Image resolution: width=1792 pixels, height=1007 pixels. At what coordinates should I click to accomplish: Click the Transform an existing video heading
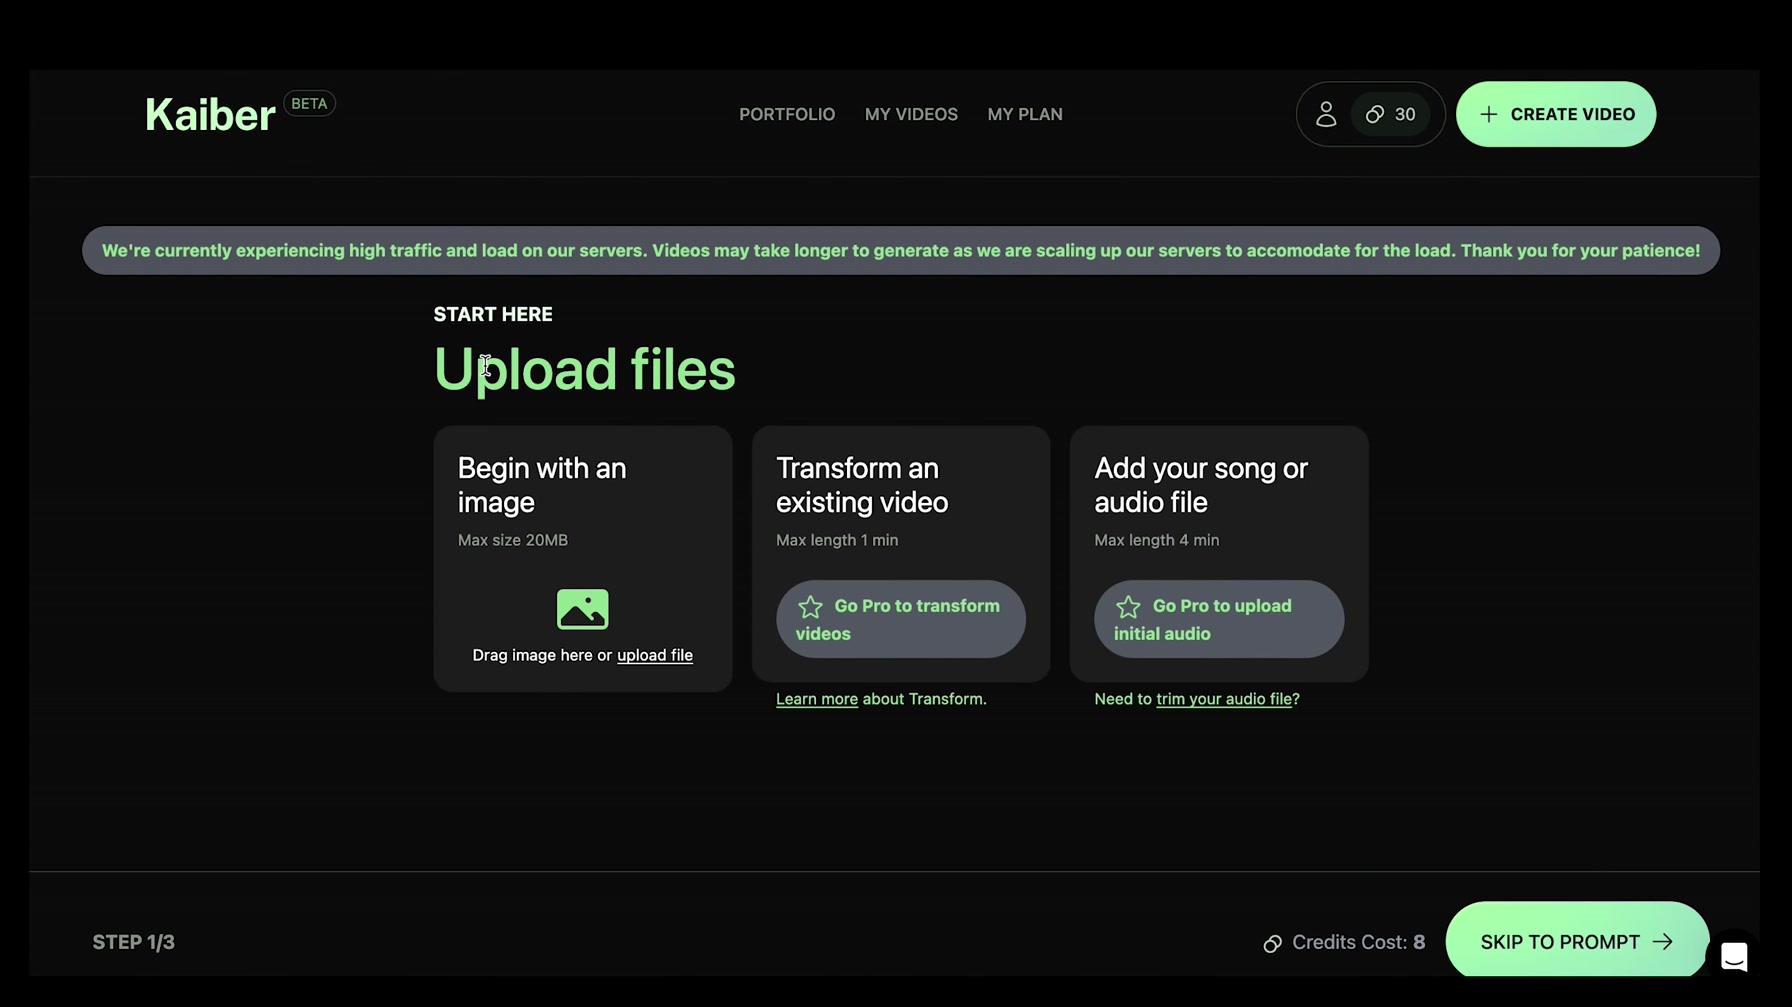[x=862, y=485]
